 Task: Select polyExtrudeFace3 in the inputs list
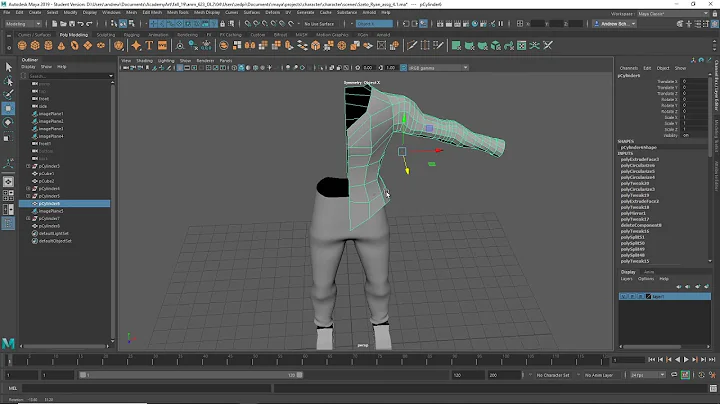pos(640,160)
